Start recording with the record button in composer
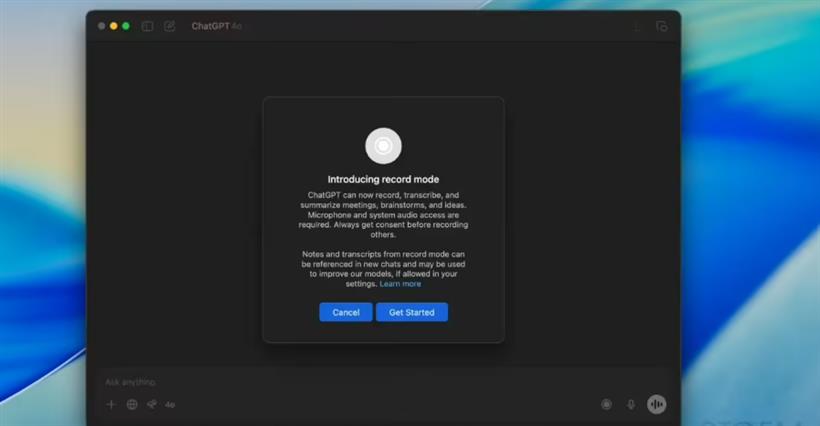 click(x=606, y=404)
